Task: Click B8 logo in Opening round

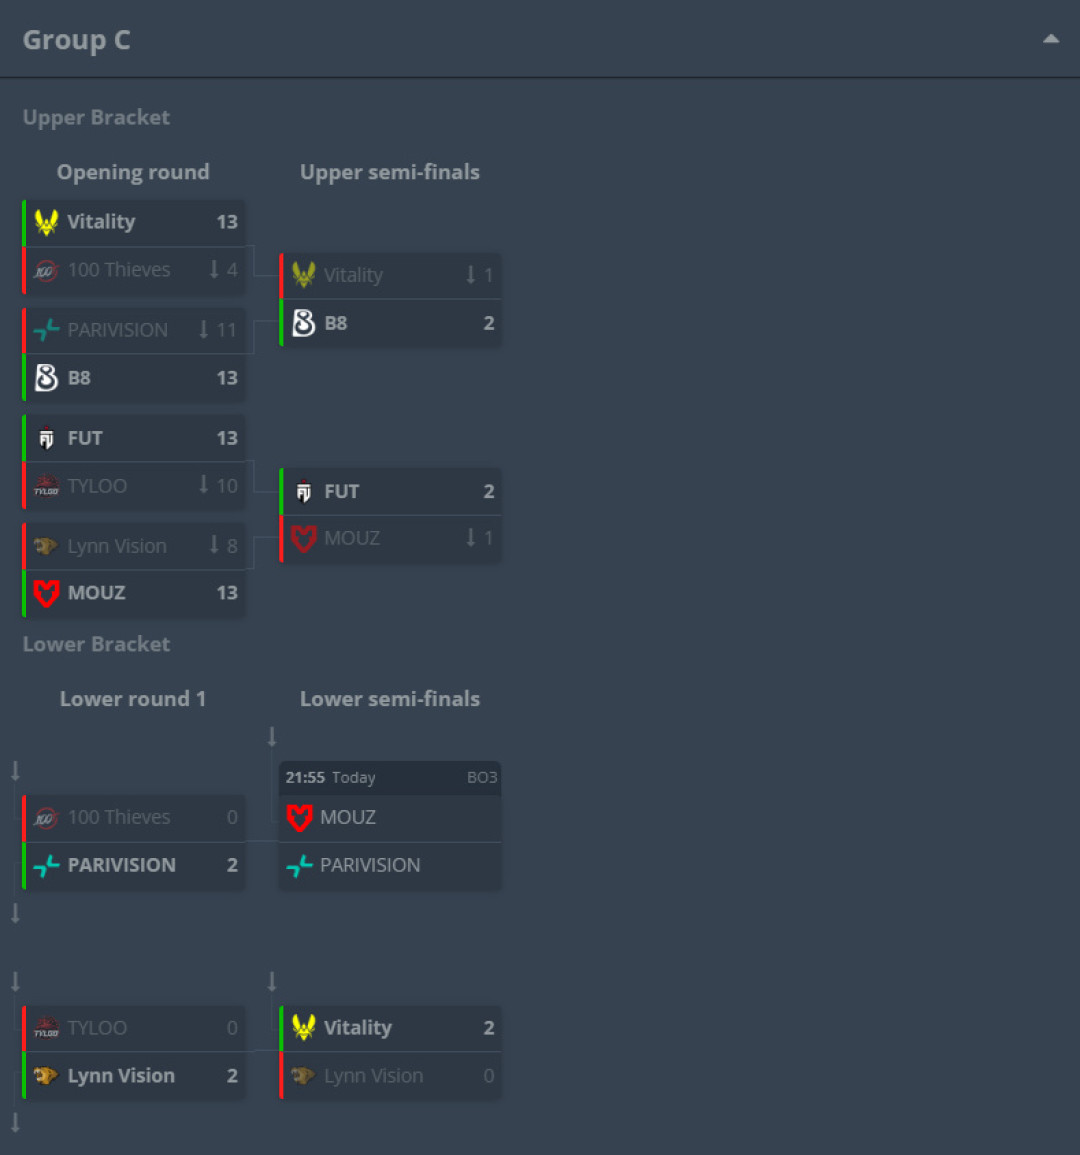Action: pyautogui.click(x=46, y=378)
